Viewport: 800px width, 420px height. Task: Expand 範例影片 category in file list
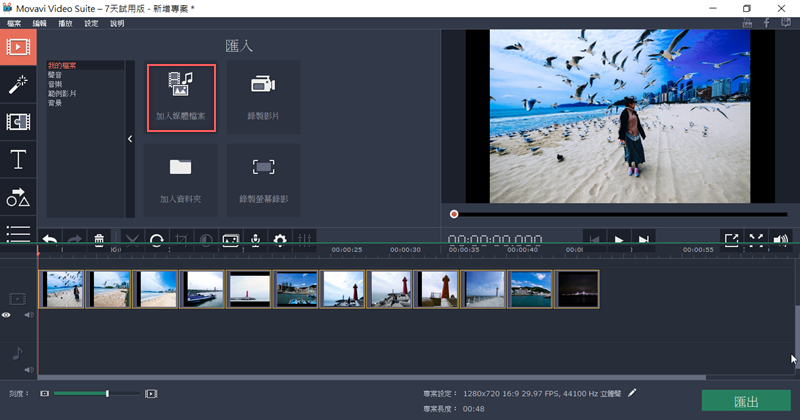tap(62, 93)
